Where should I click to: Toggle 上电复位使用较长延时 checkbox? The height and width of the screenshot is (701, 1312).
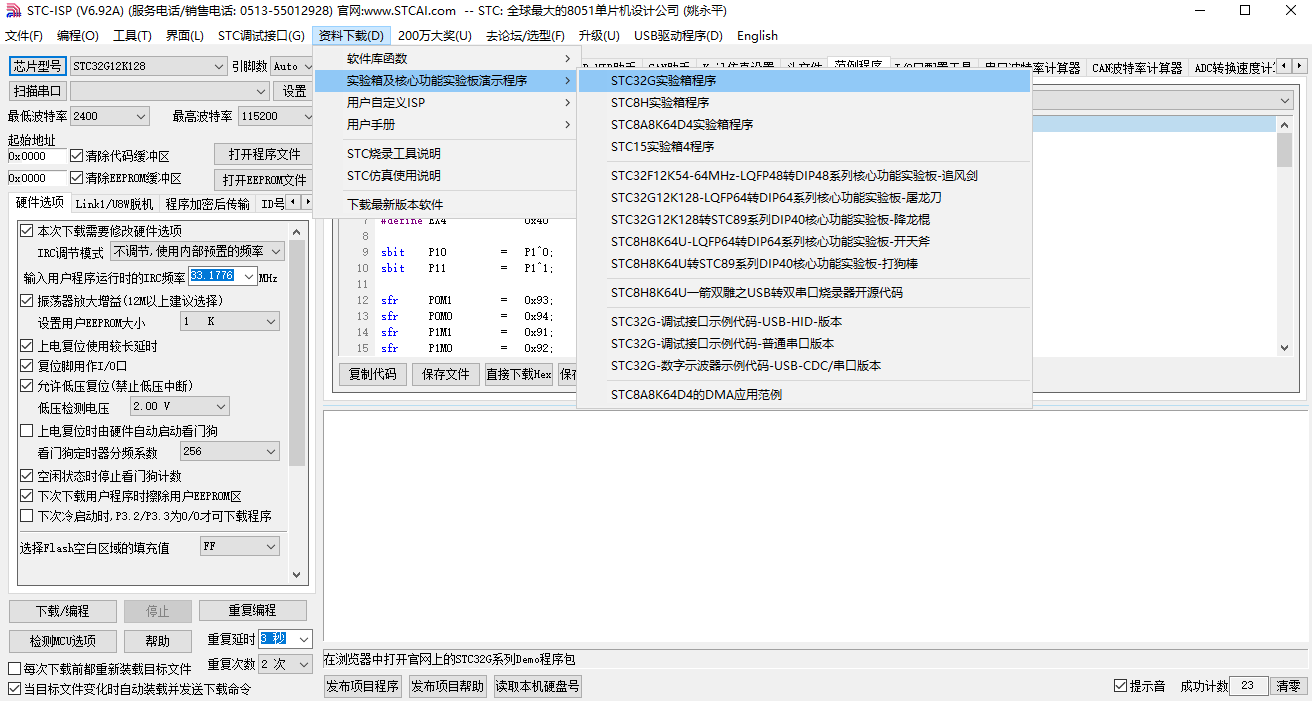(27, 346)
